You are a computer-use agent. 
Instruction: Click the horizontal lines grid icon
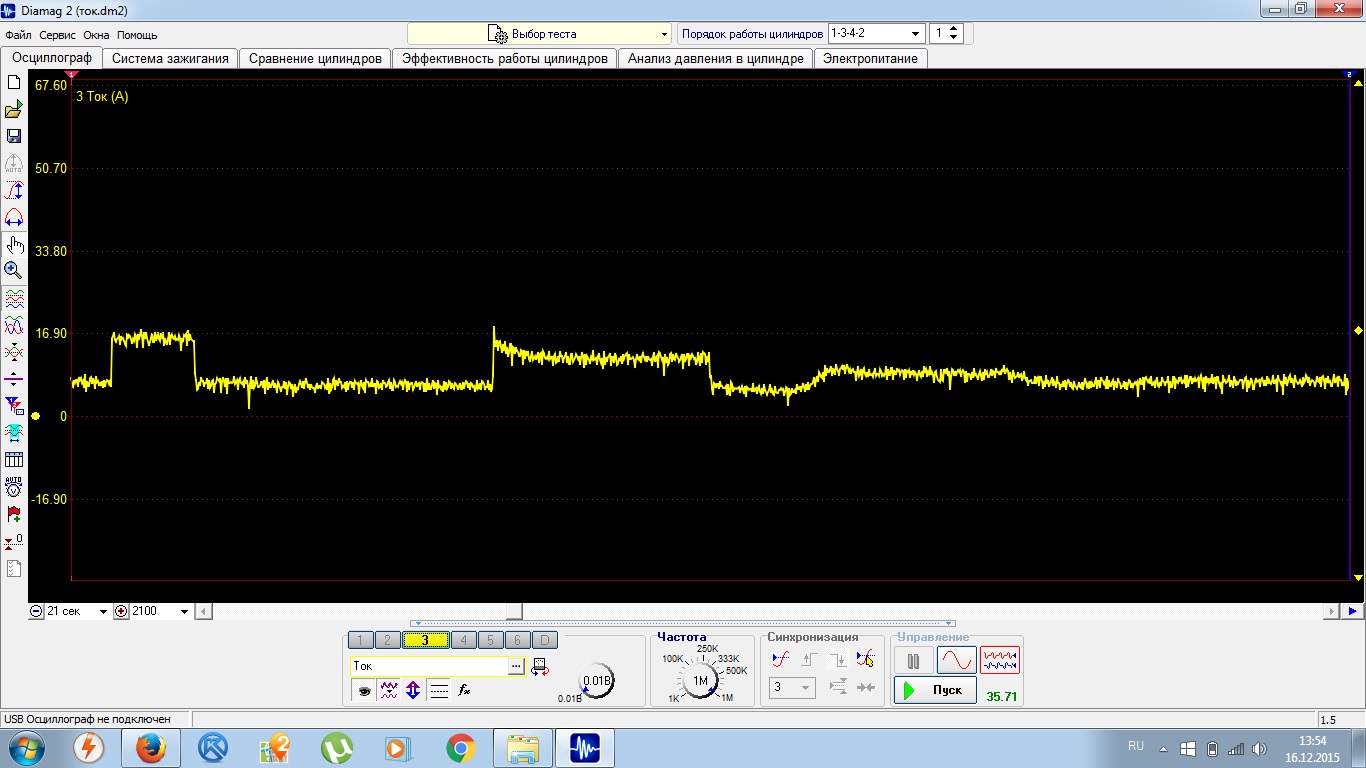(438, 689)
